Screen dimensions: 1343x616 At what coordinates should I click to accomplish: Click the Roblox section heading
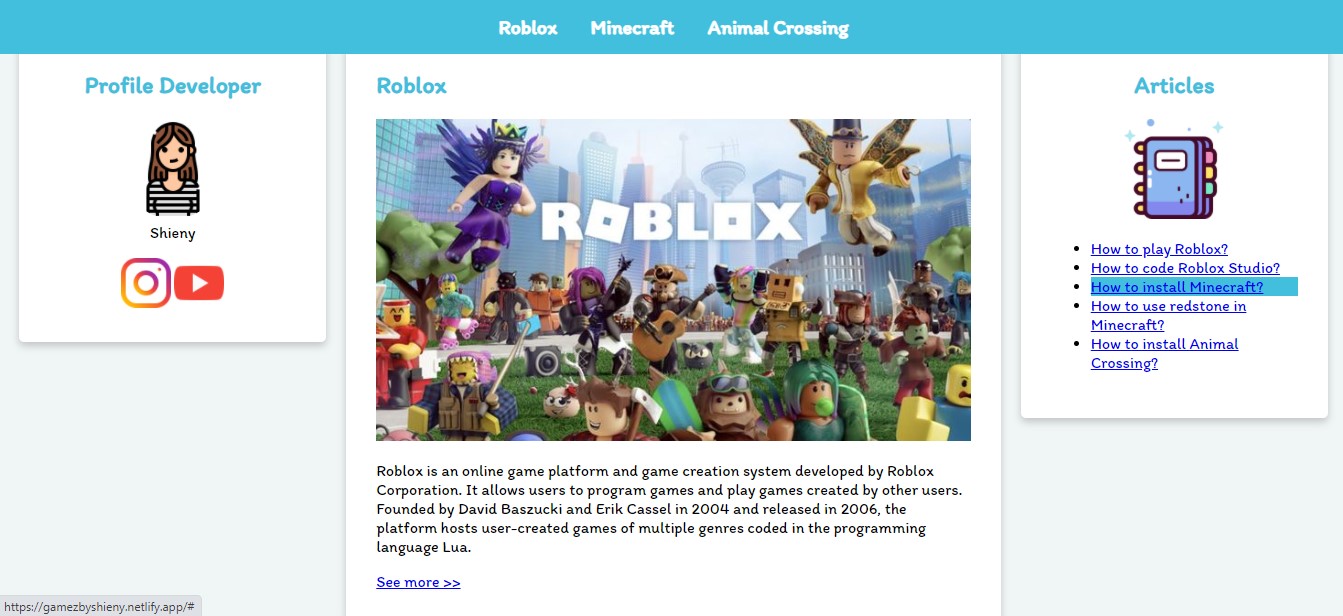click(x=411, y=86)
